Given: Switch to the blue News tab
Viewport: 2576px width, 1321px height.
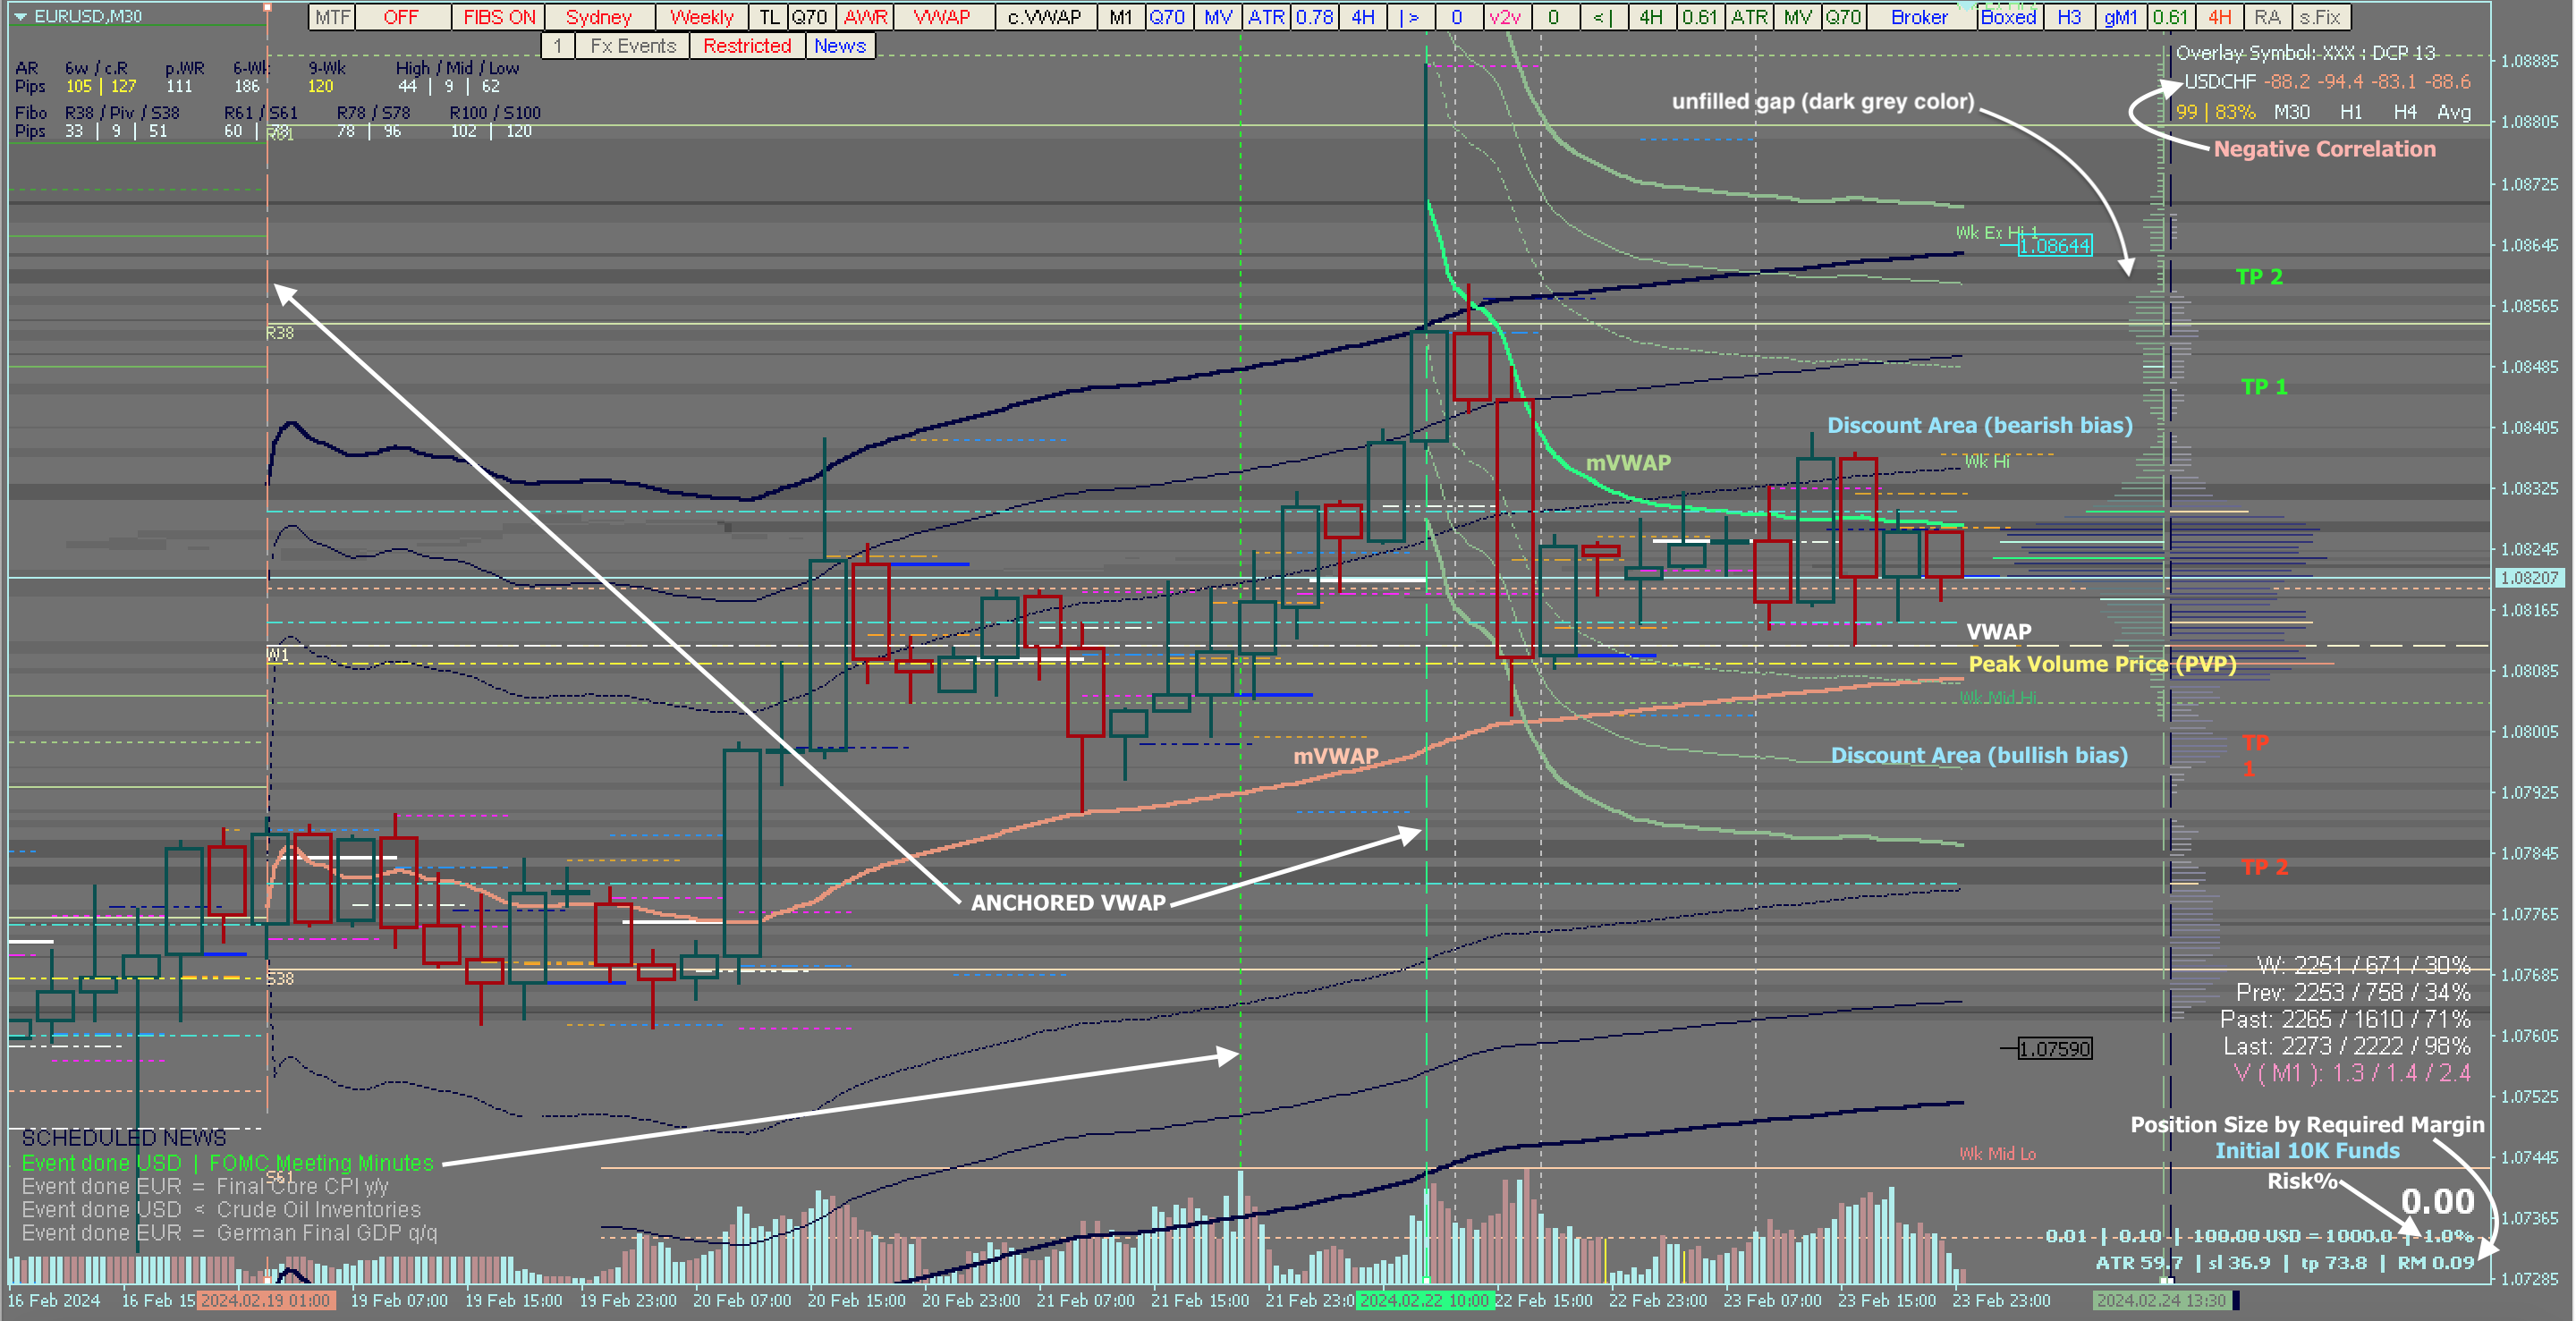Looking at the screenshot, I should 839,46.
